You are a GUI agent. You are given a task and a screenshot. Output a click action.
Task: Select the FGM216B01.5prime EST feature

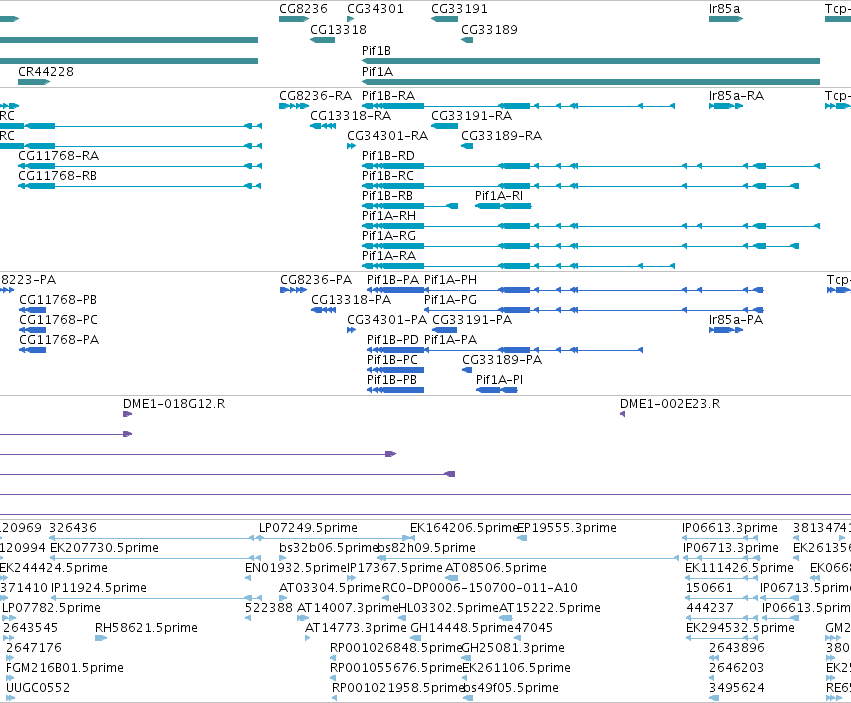[10, 678]
